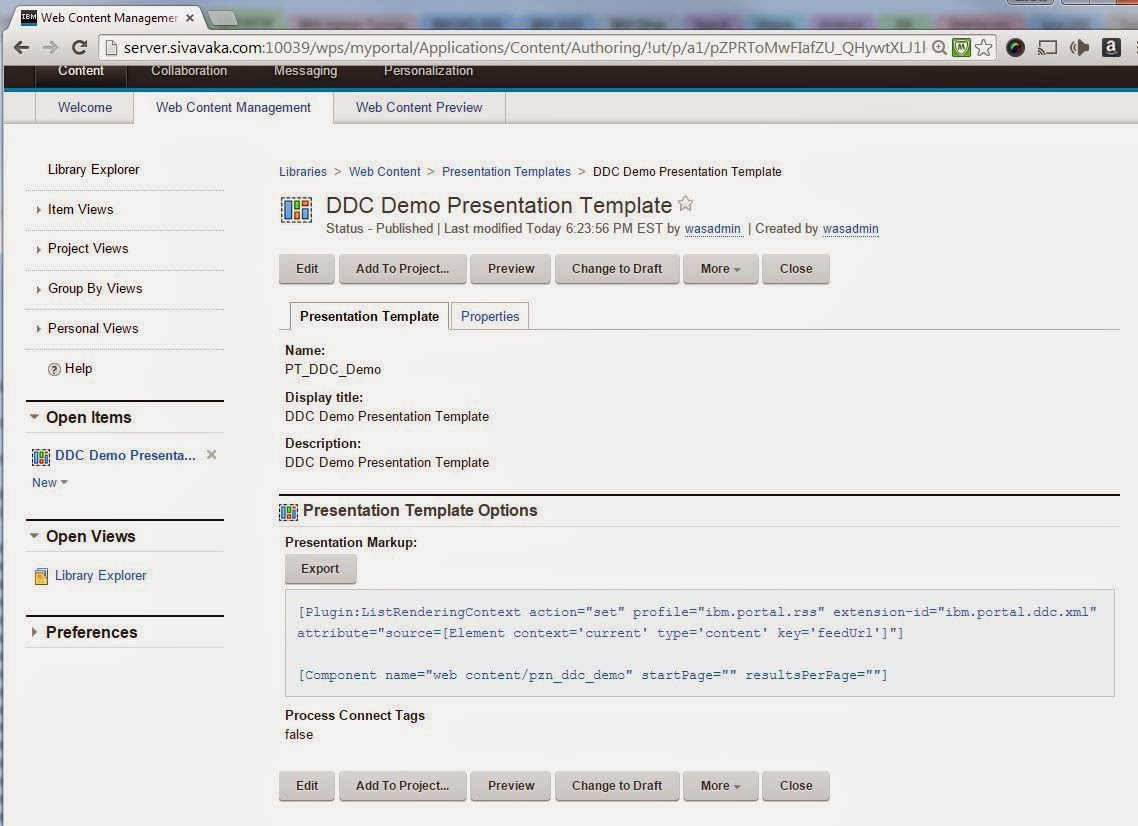Click the browser address bar URL
Image resolution: width=1138 pixels, height=826 pixels.
(524, 48)
